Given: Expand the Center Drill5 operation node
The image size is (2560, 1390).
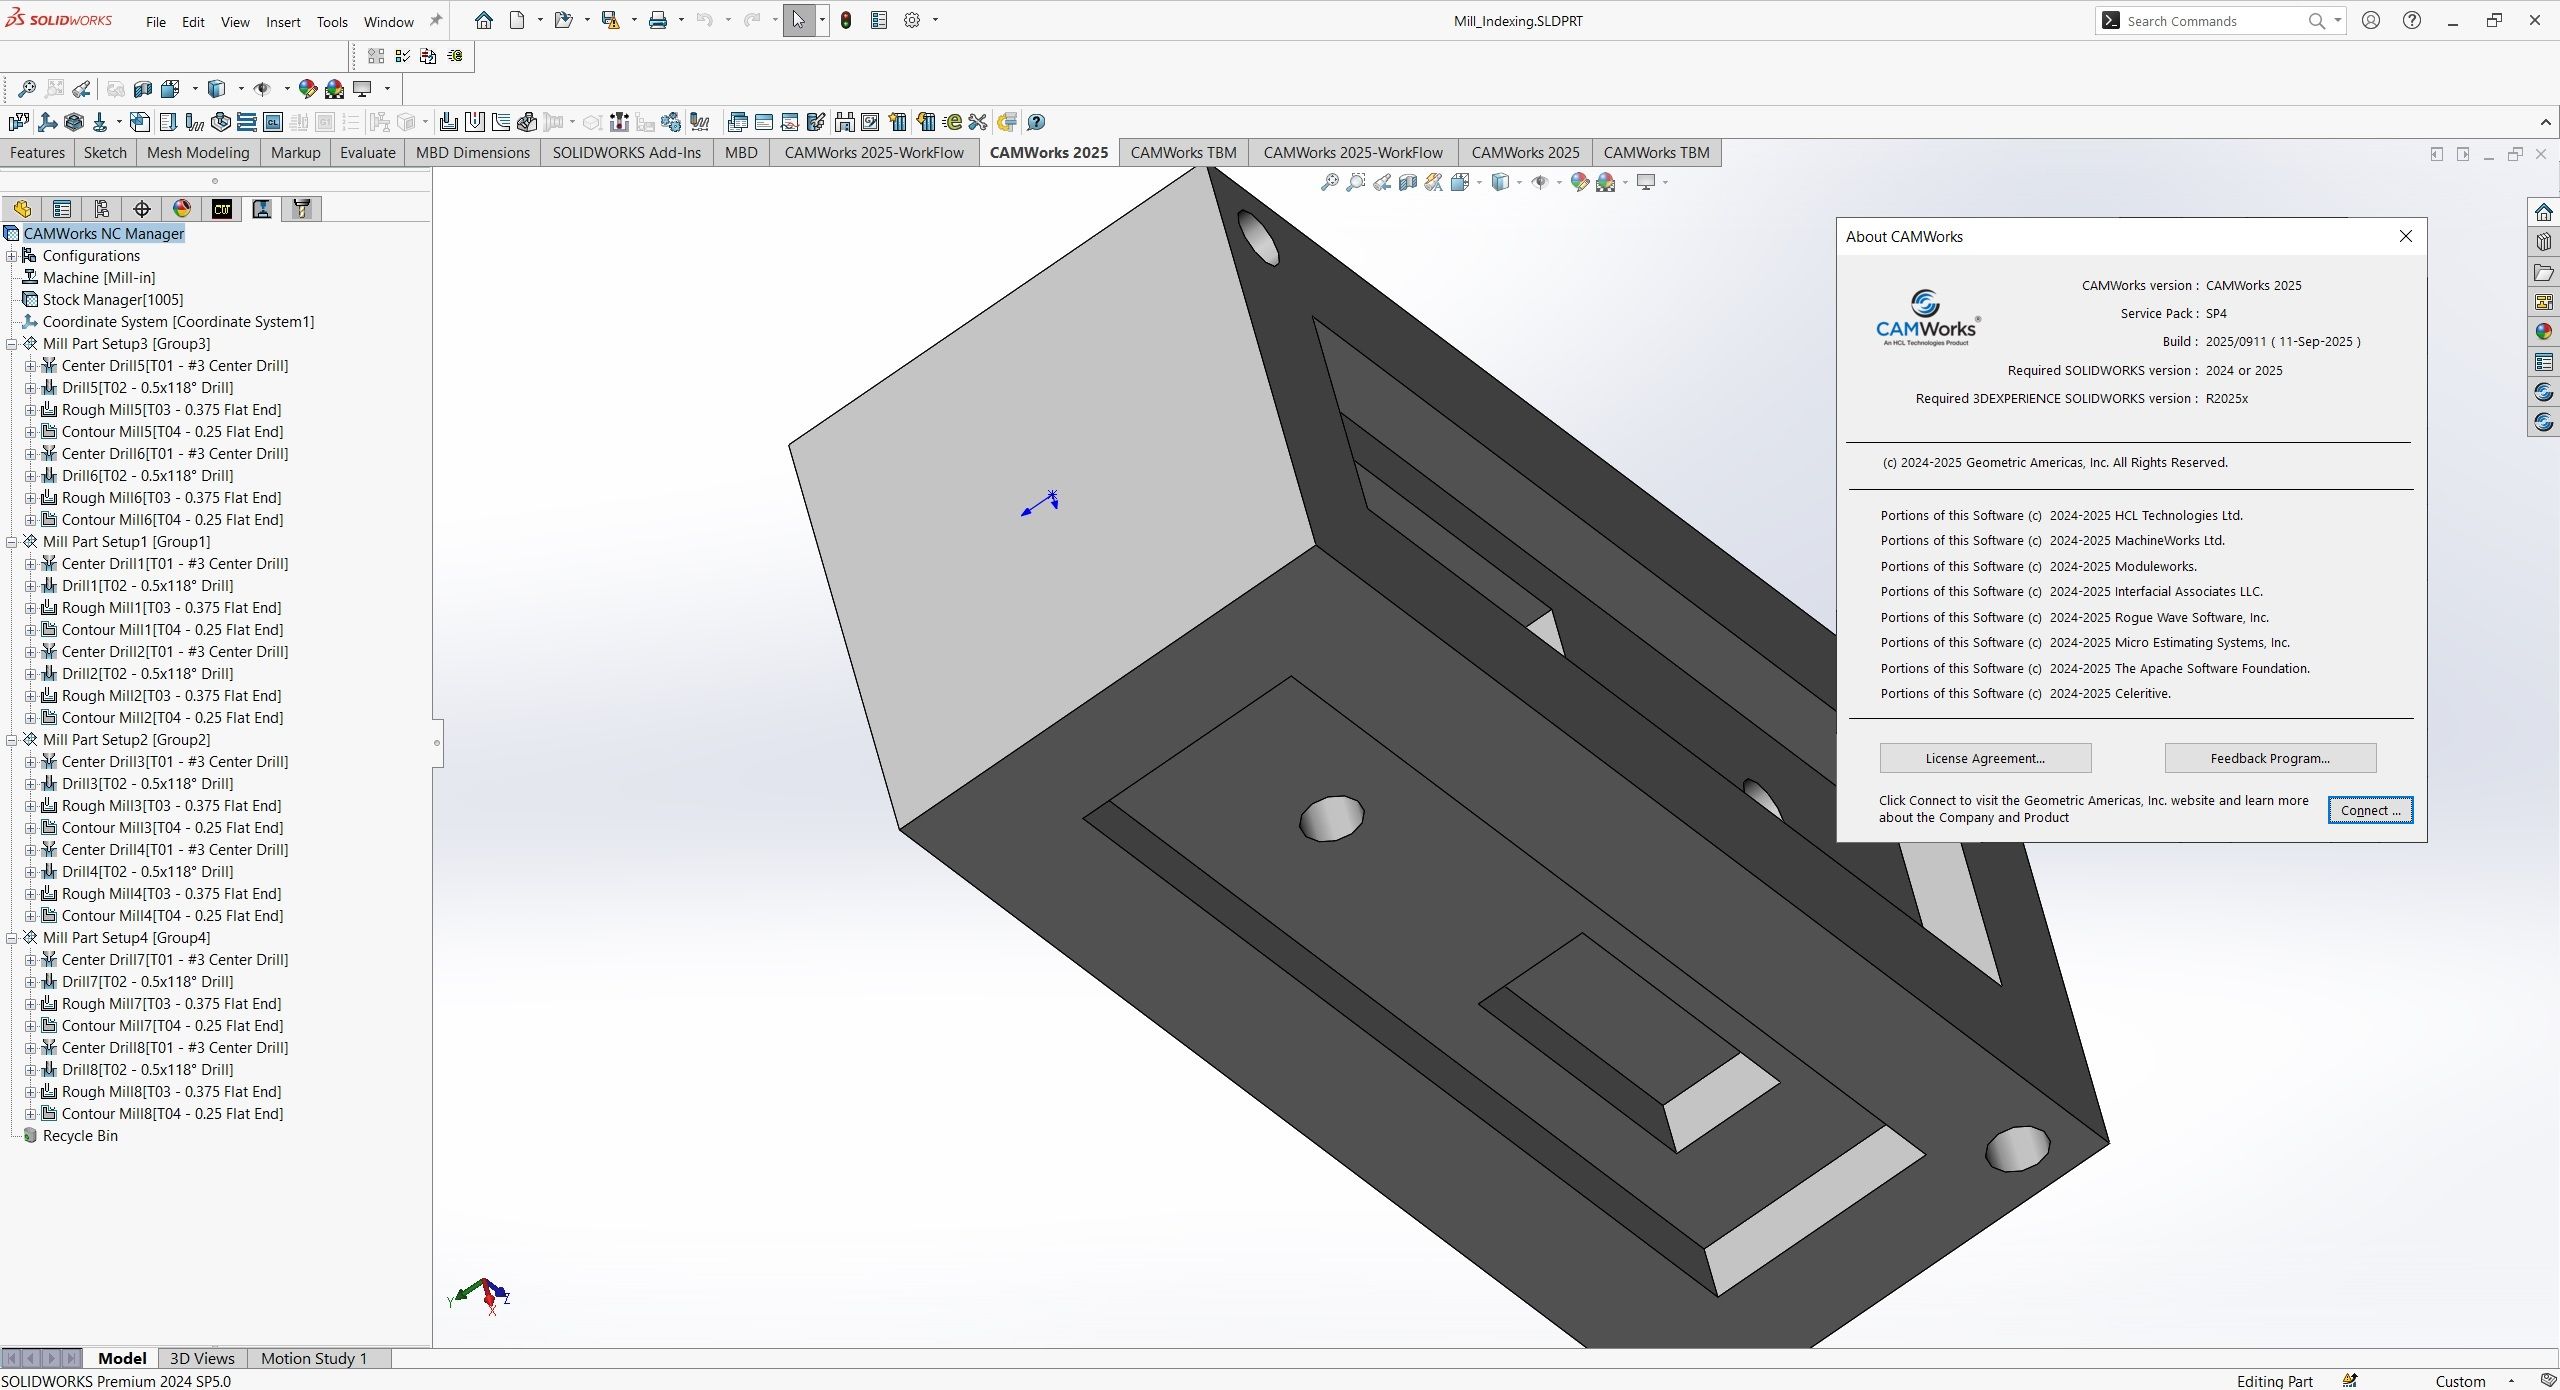Looking at the screenshot, I should 30,365.
